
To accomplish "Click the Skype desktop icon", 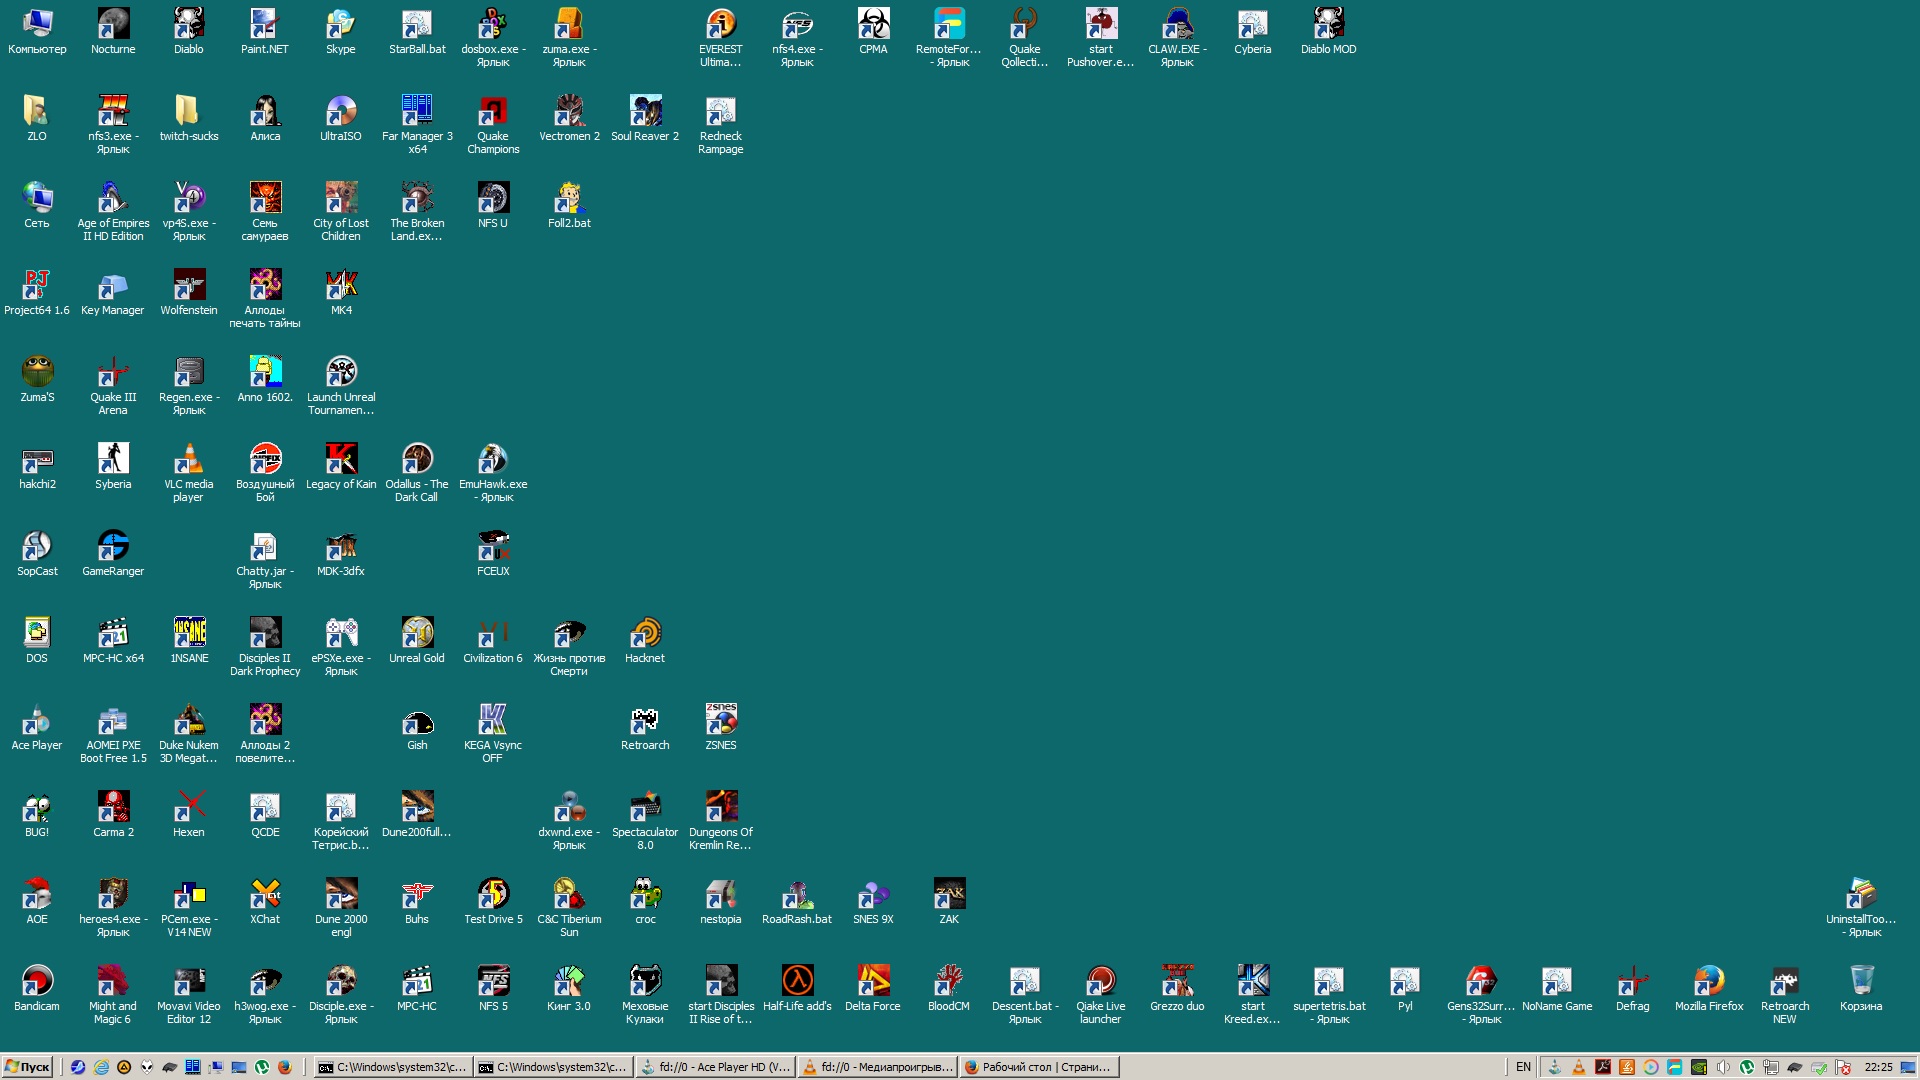I will pyautogui.click(x=340, y=25).
